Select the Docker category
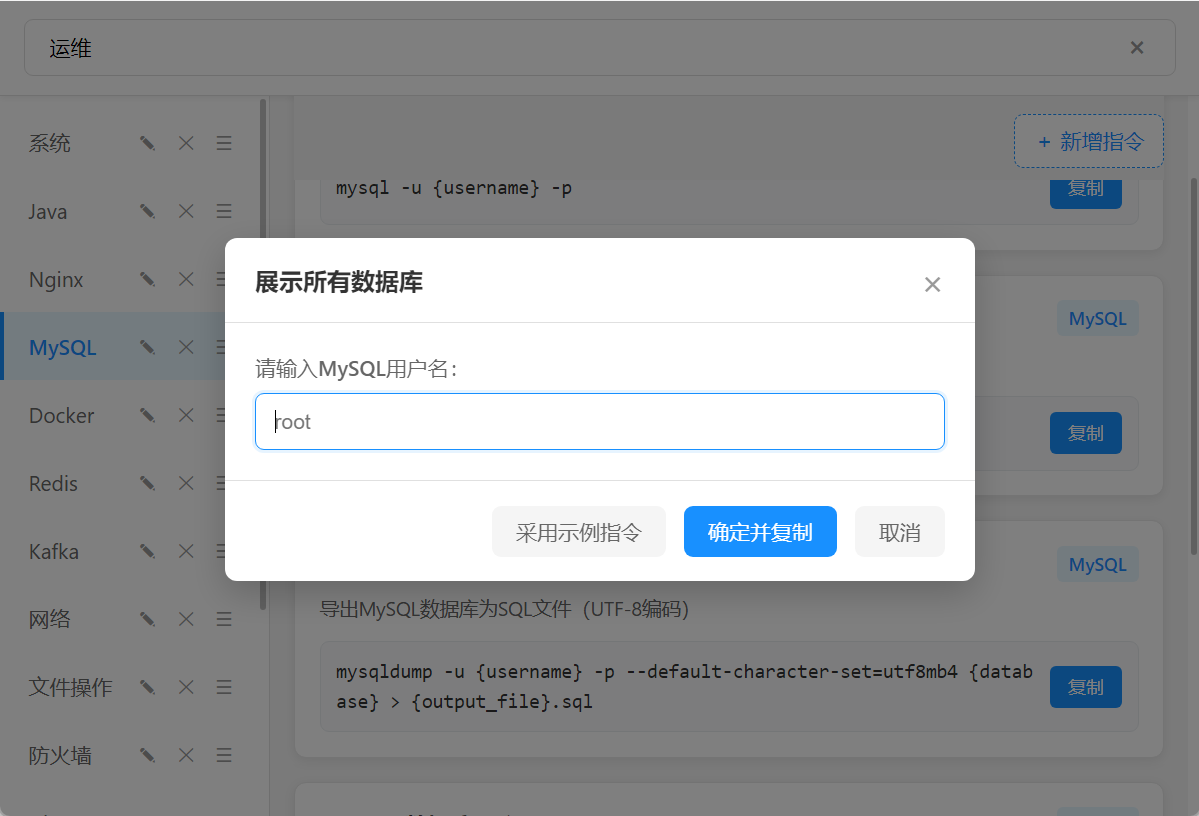Screen dimensions: 1199x816 [61, 415]
